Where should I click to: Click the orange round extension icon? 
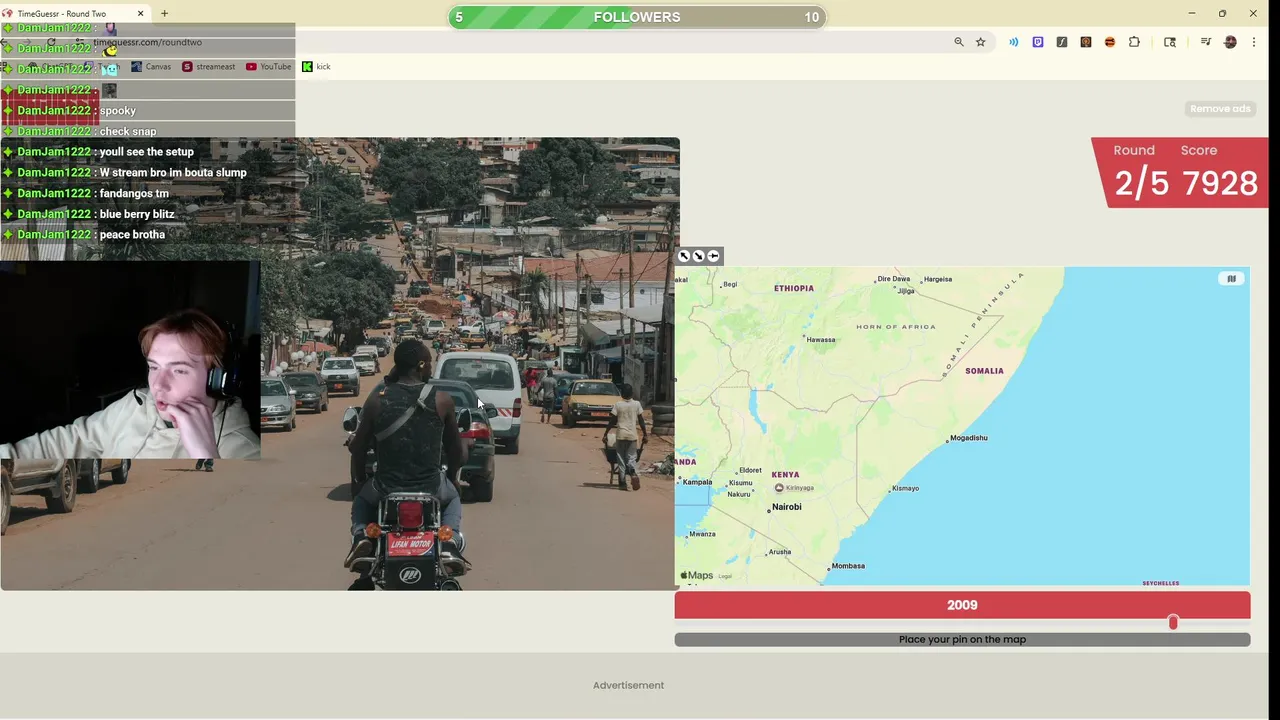click(x=1110, y=42)
